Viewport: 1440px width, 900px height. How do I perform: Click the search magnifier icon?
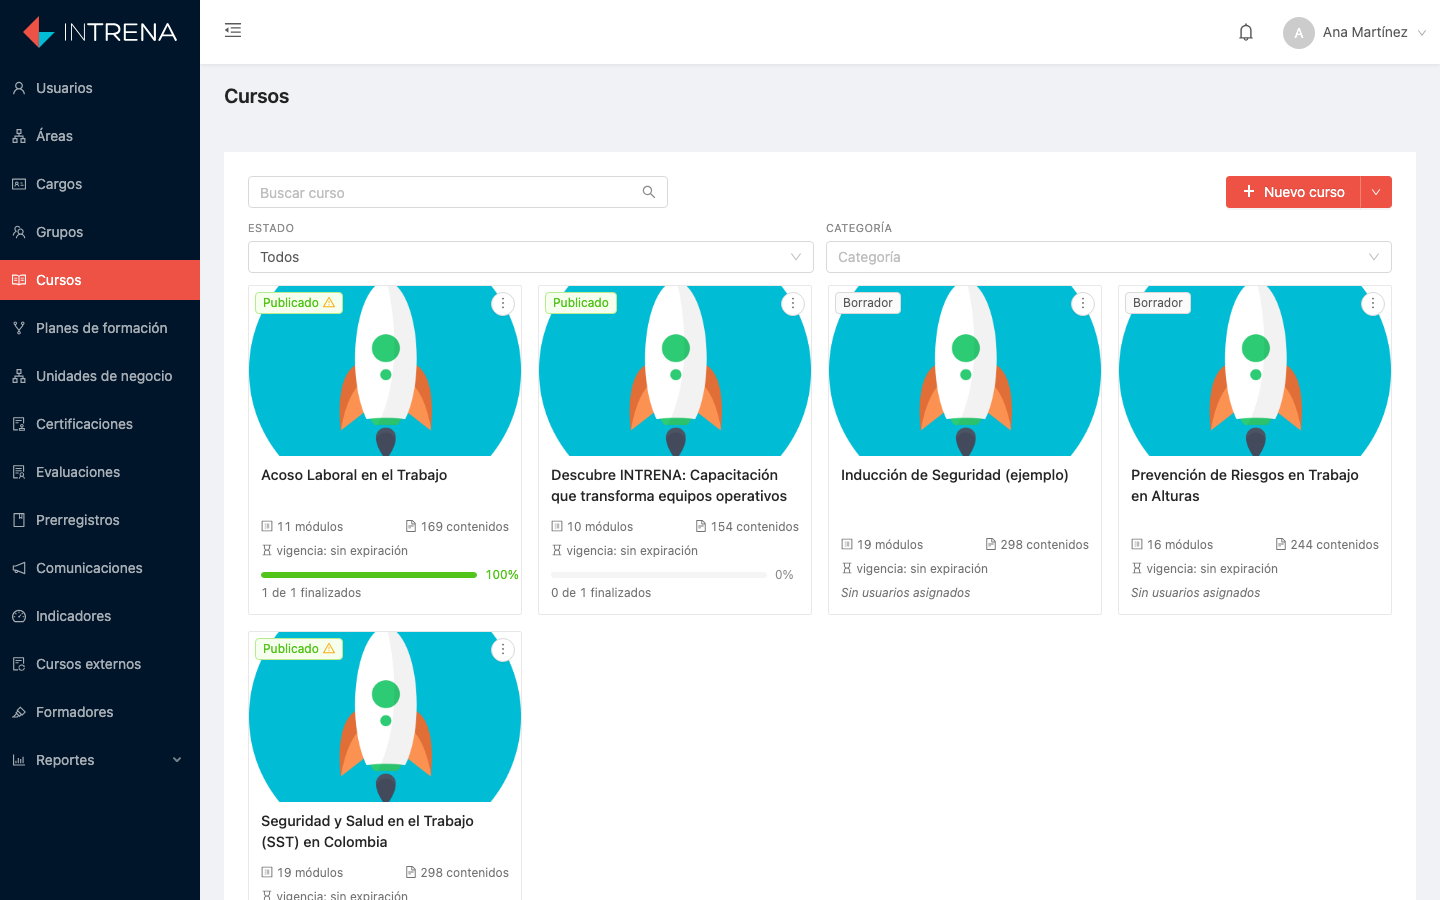tap(649, 192)
